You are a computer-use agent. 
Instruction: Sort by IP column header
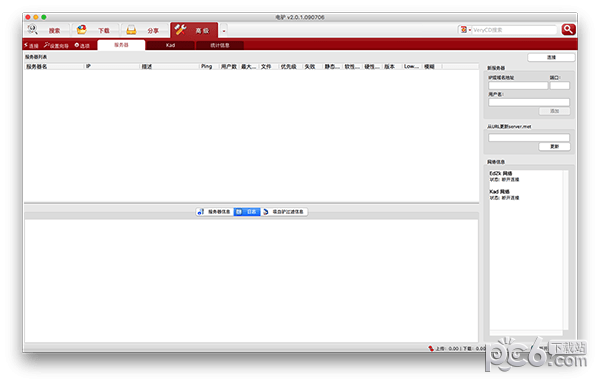[x=112, y=67]
